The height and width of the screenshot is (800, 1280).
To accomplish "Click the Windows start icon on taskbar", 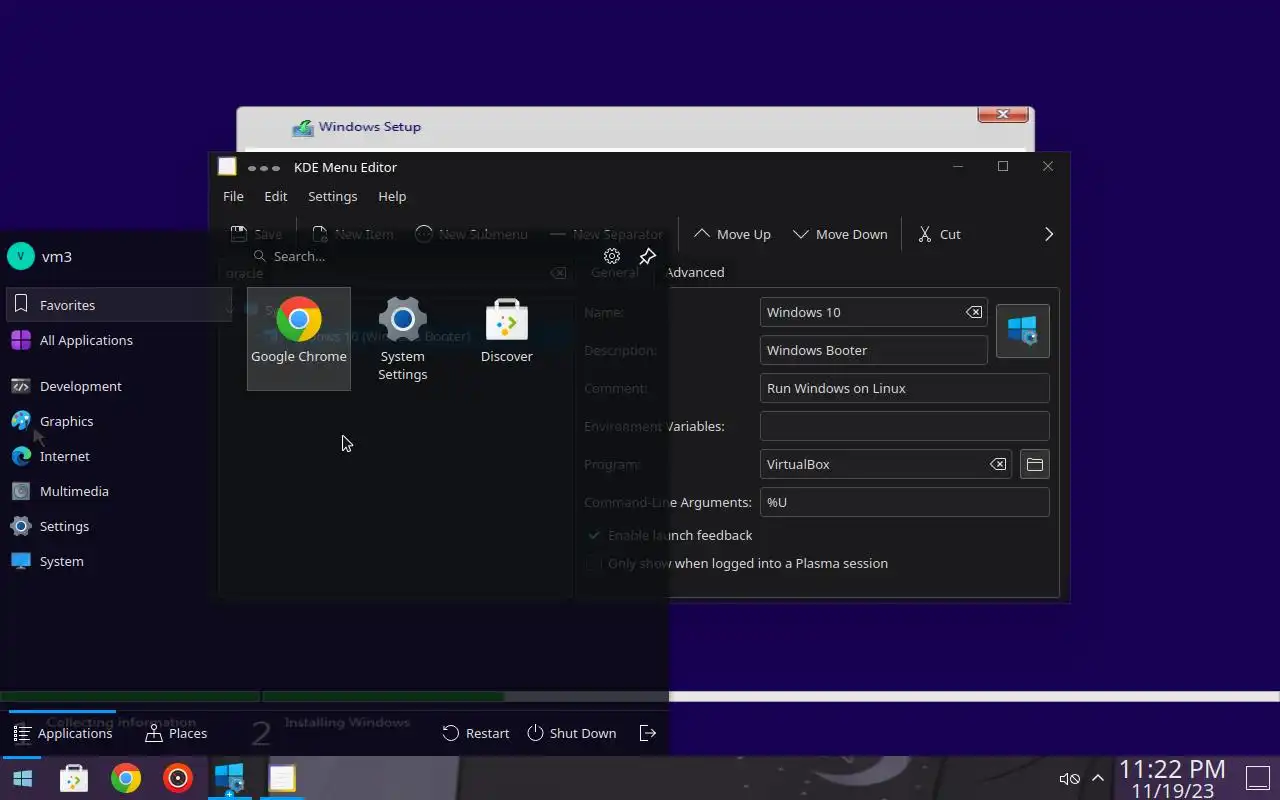I will pyautogui.click(x=22, y=778).
